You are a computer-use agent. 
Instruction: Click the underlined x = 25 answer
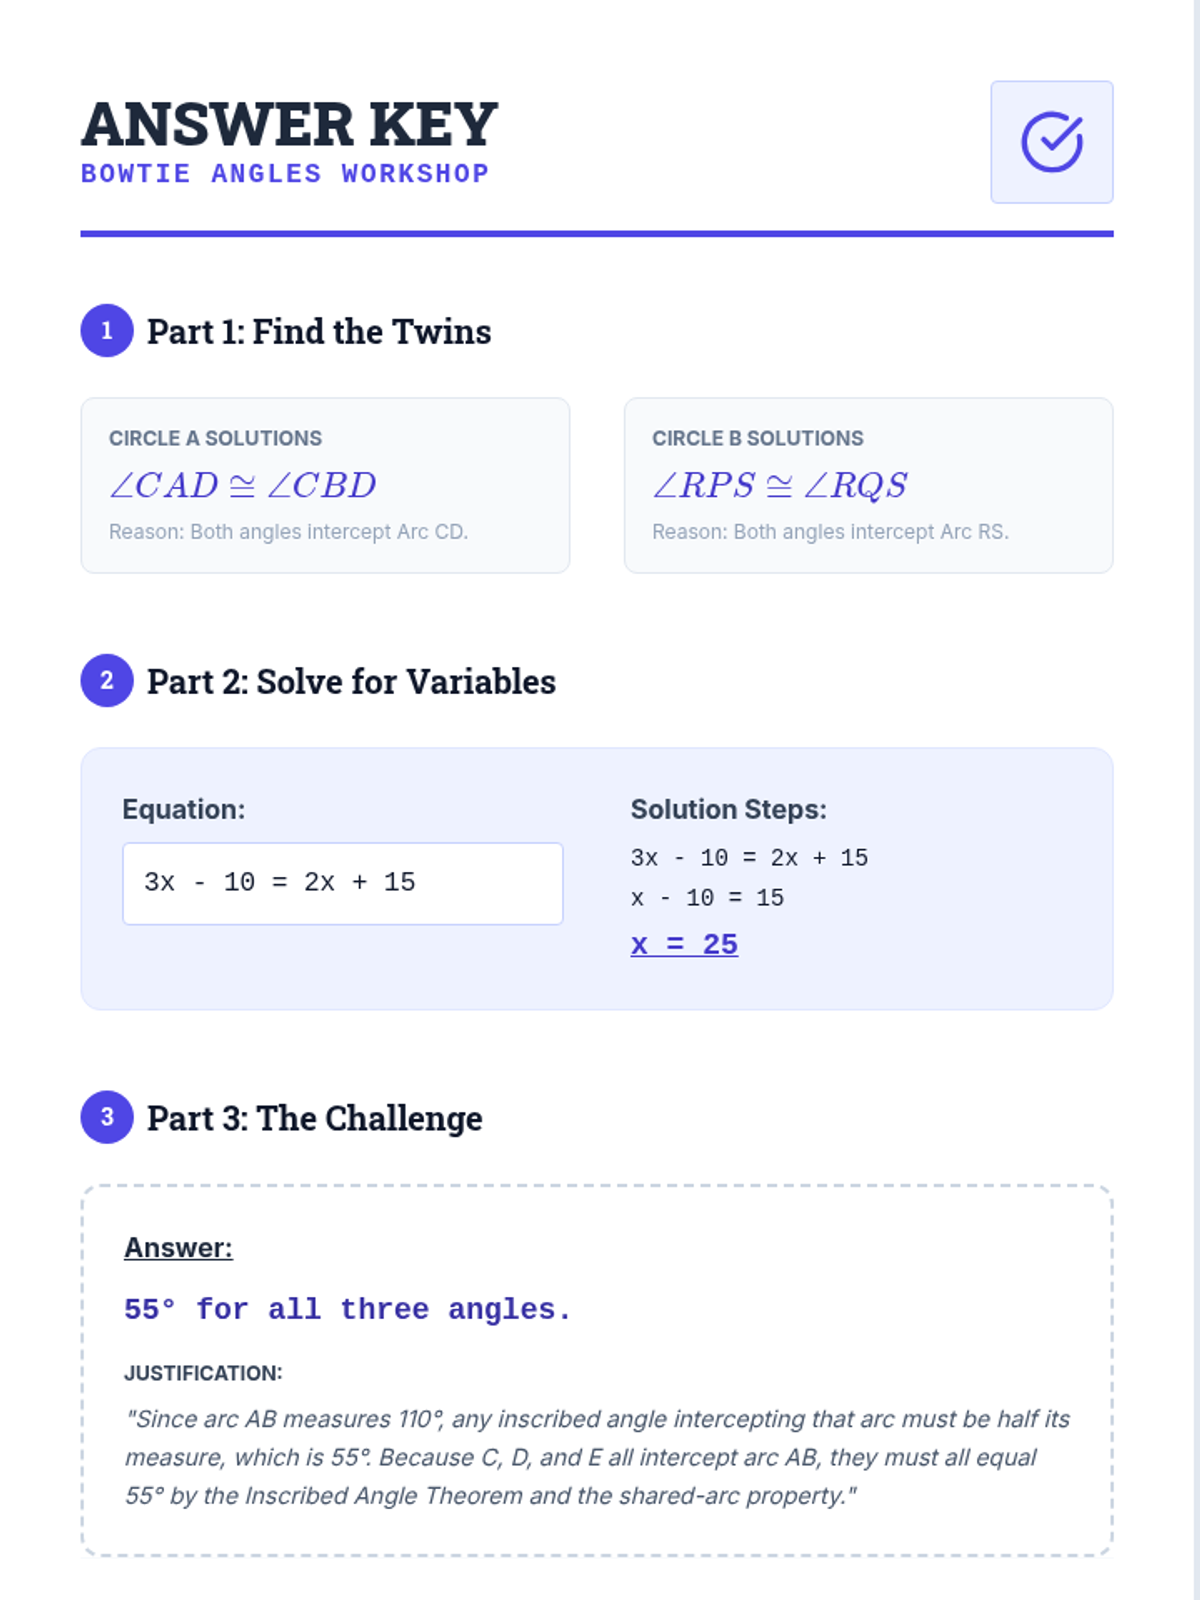(x=684, y=944)
